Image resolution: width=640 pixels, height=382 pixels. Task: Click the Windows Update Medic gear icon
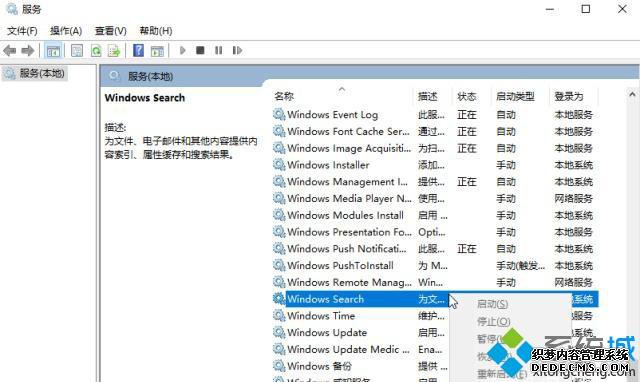click(x=279, y=349)
